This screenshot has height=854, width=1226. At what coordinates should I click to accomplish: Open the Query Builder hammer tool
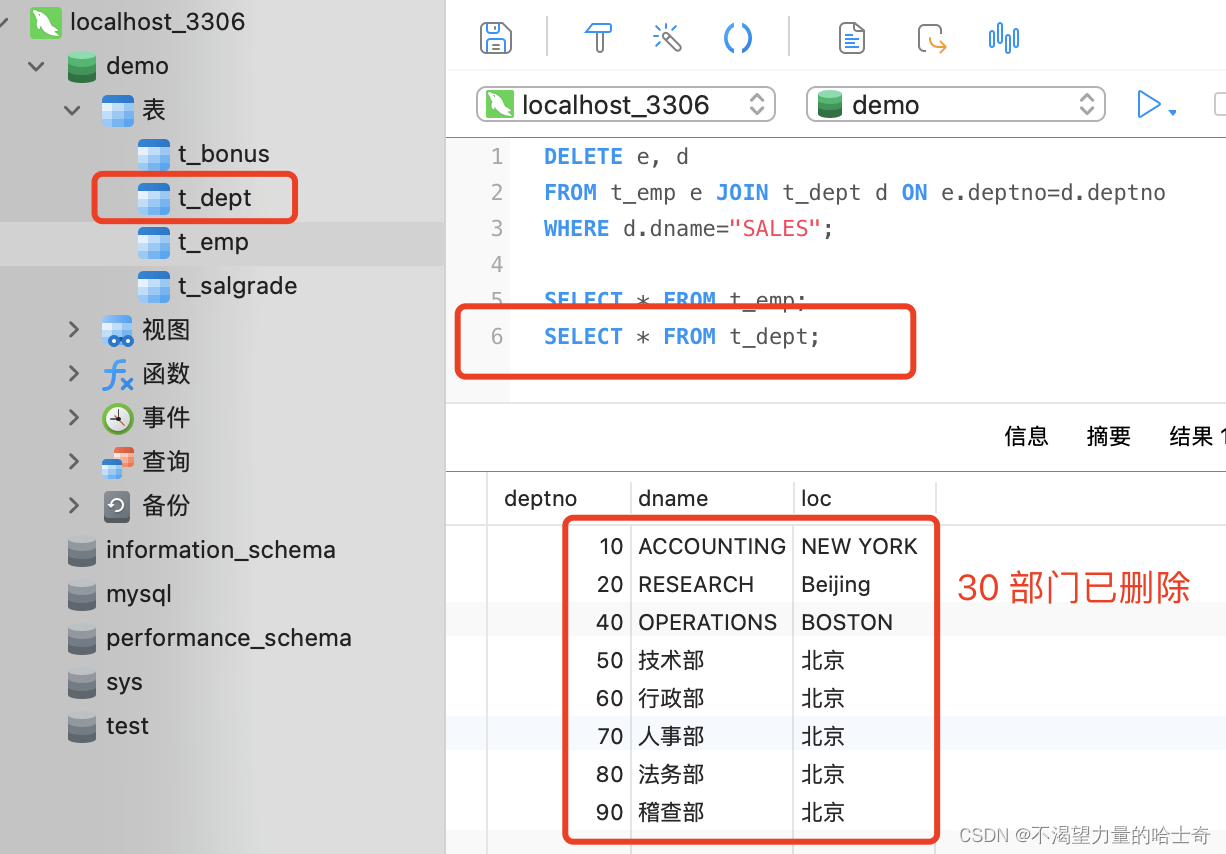tap(598, 38)
